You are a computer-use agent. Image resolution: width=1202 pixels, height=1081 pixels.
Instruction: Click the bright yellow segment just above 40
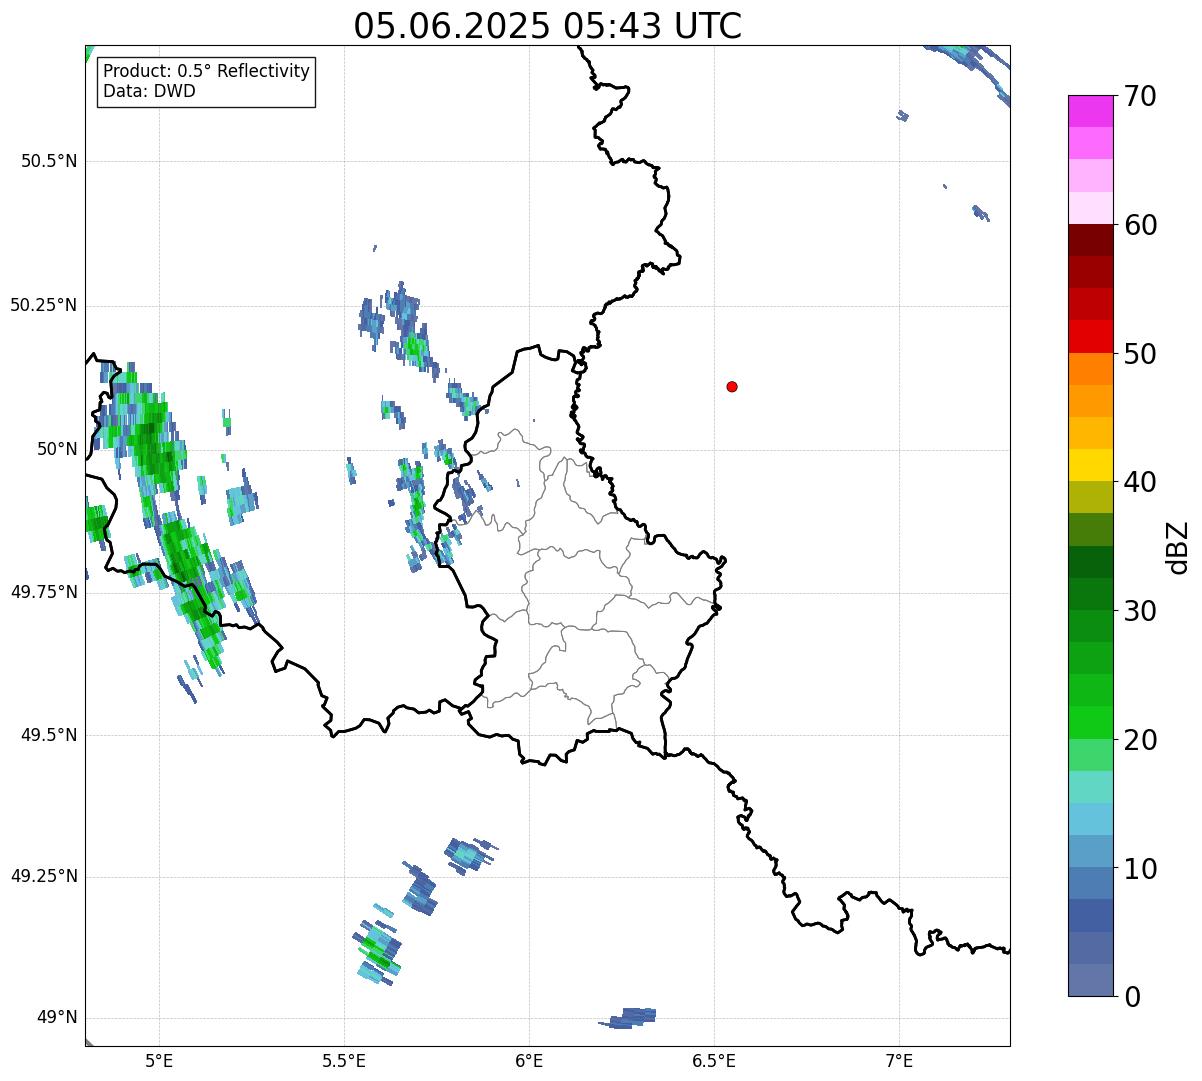tap(1090, 465)
